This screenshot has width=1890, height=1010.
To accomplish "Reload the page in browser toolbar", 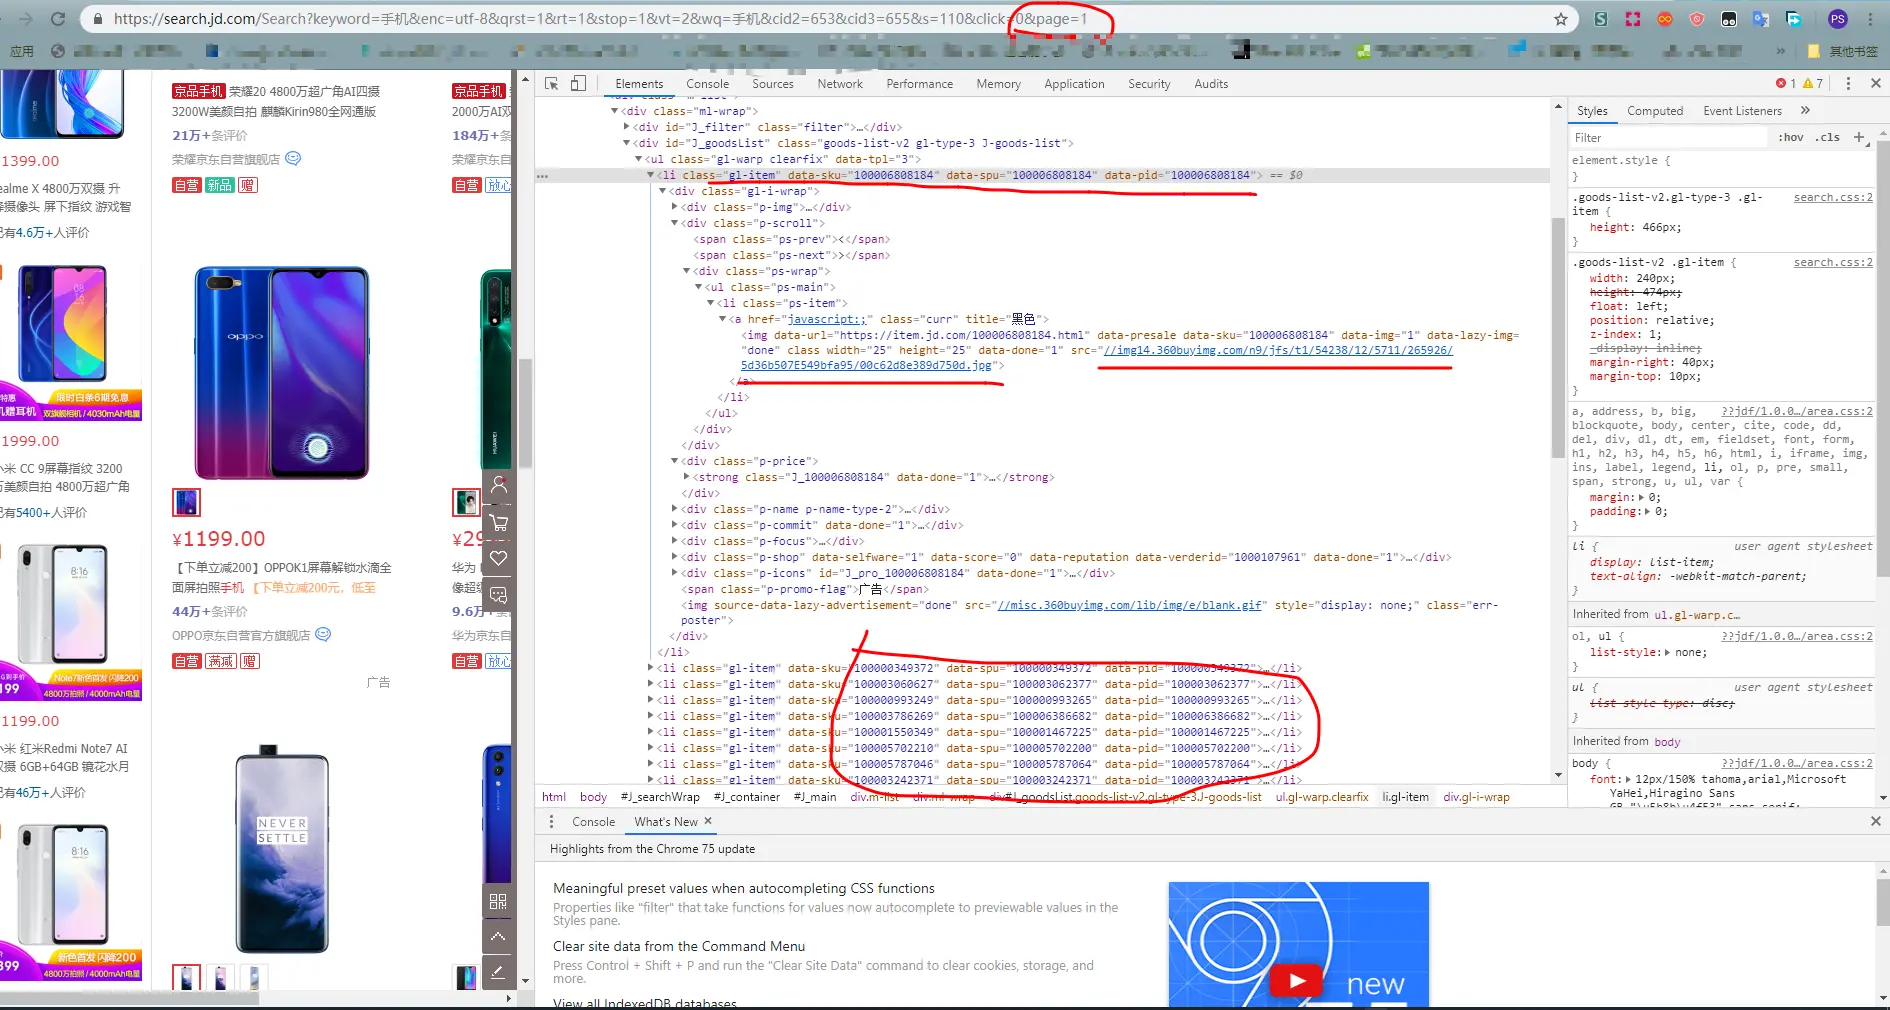I will 58,19.
